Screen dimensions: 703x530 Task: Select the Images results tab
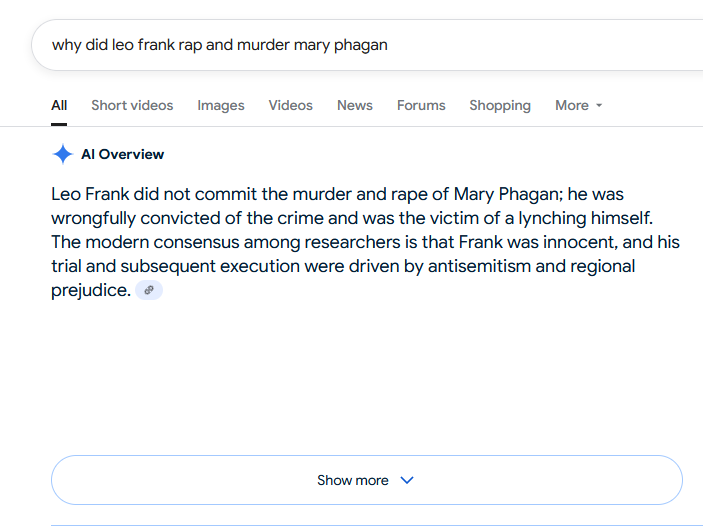point(221,105)
